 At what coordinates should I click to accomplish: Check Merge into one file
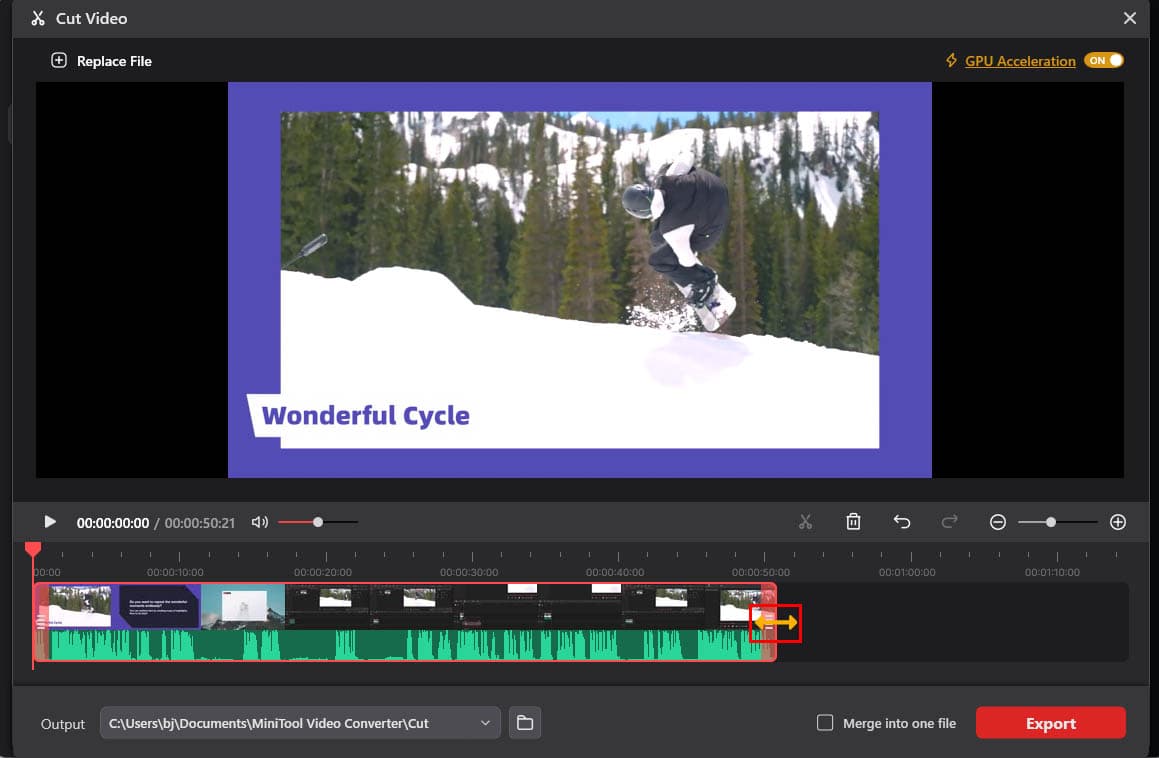coord(825,723)
